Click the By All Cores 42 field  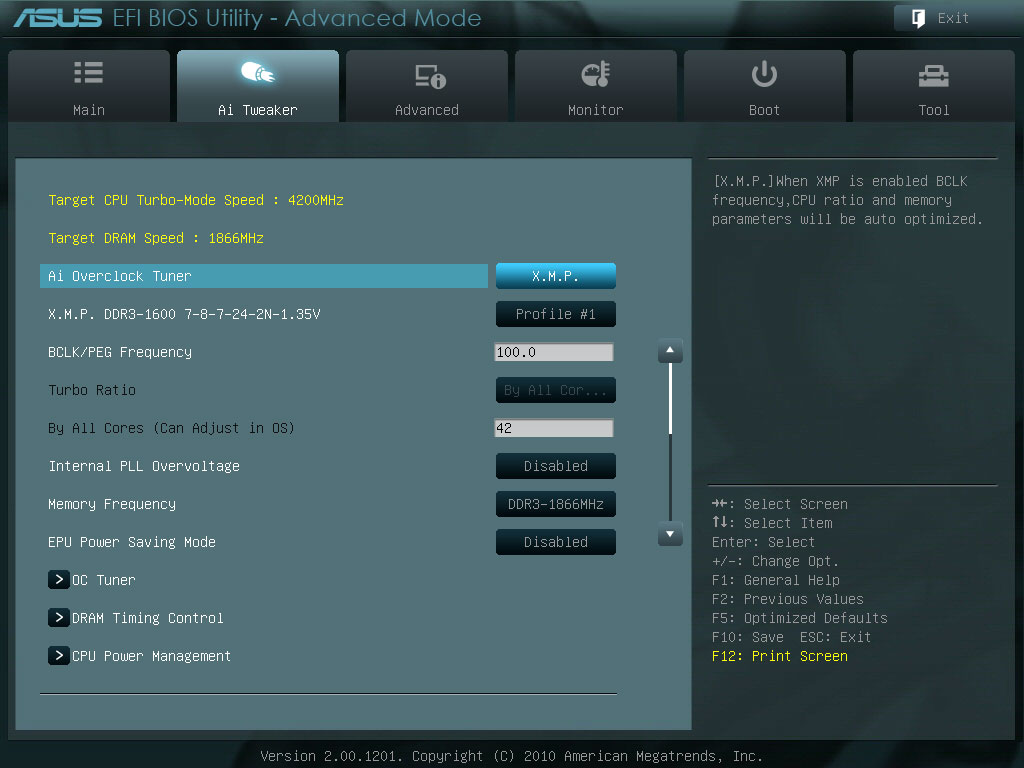(554, 428)
